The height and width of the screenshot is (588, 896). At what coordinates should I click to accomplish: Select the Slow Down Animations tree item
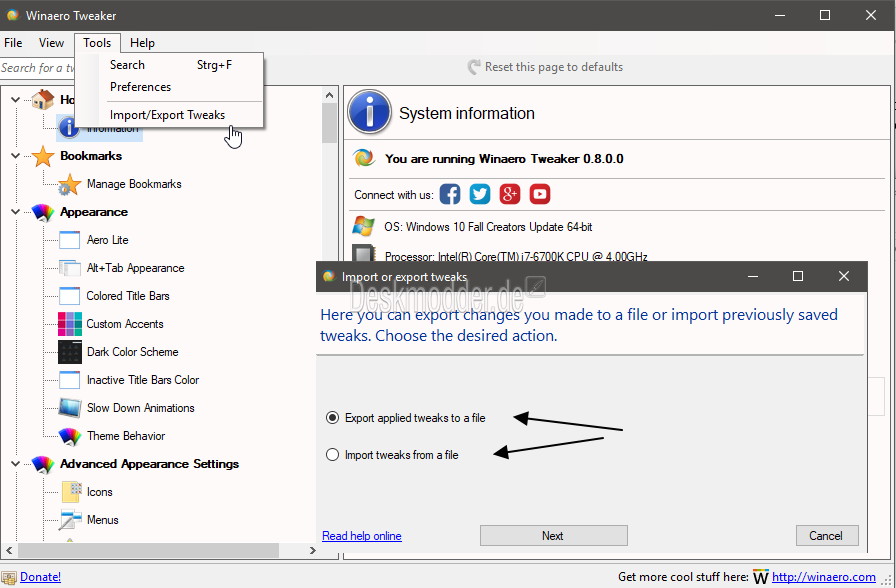point(141,408)
